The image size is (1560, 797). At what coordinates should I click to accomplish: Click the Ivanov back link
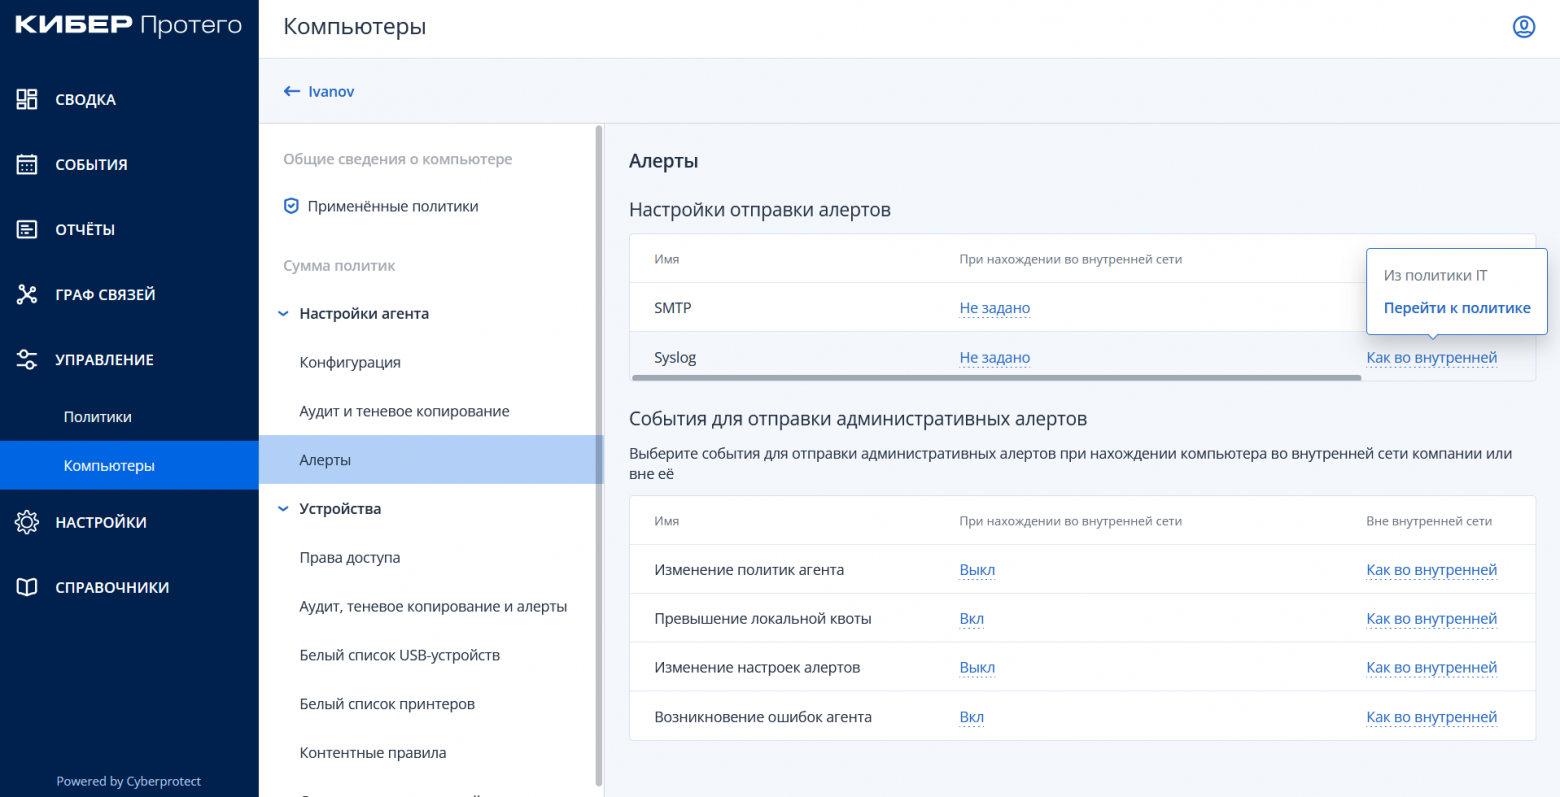click(x=331, y=91)
